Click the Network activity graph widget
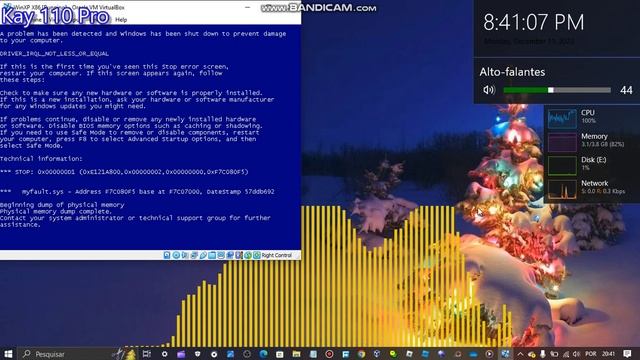This screenshot has width=640, height=360. point(562,189)
